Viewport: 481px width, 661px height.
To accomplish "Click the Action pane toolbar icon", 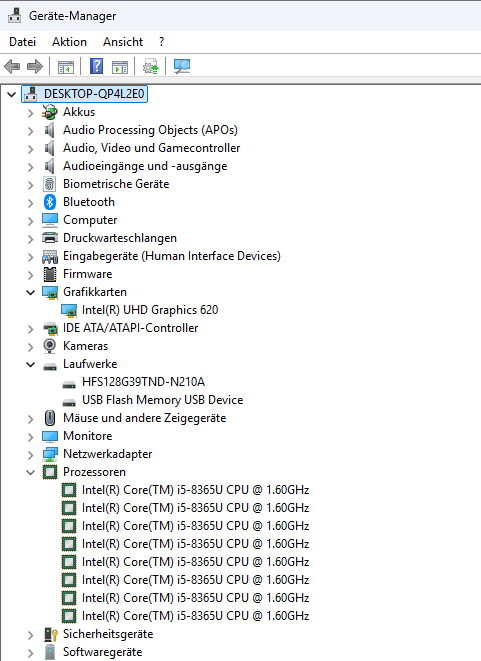I will pos(120,67).
